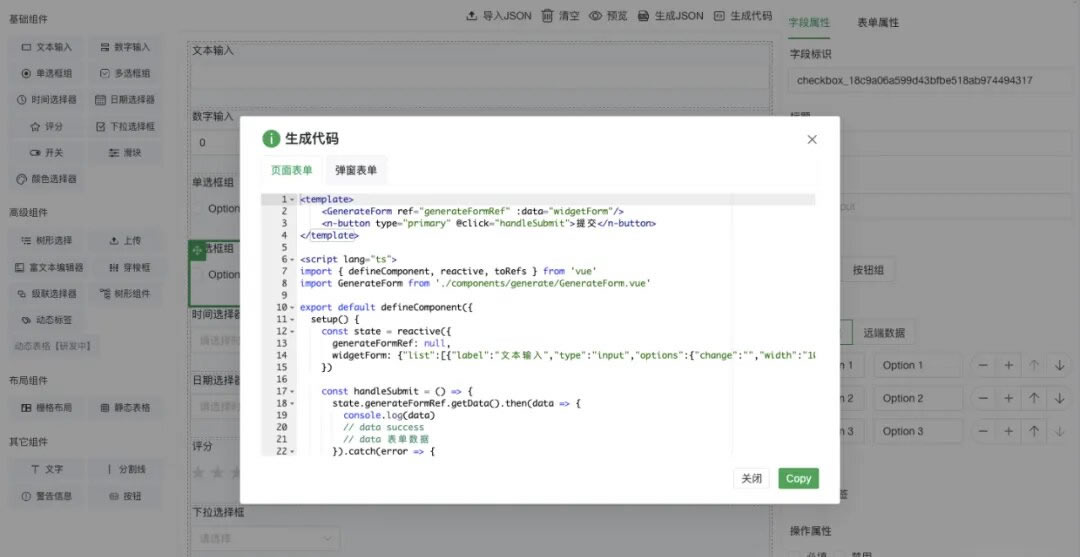Fold the export default block at line 10

pos(293,307)
